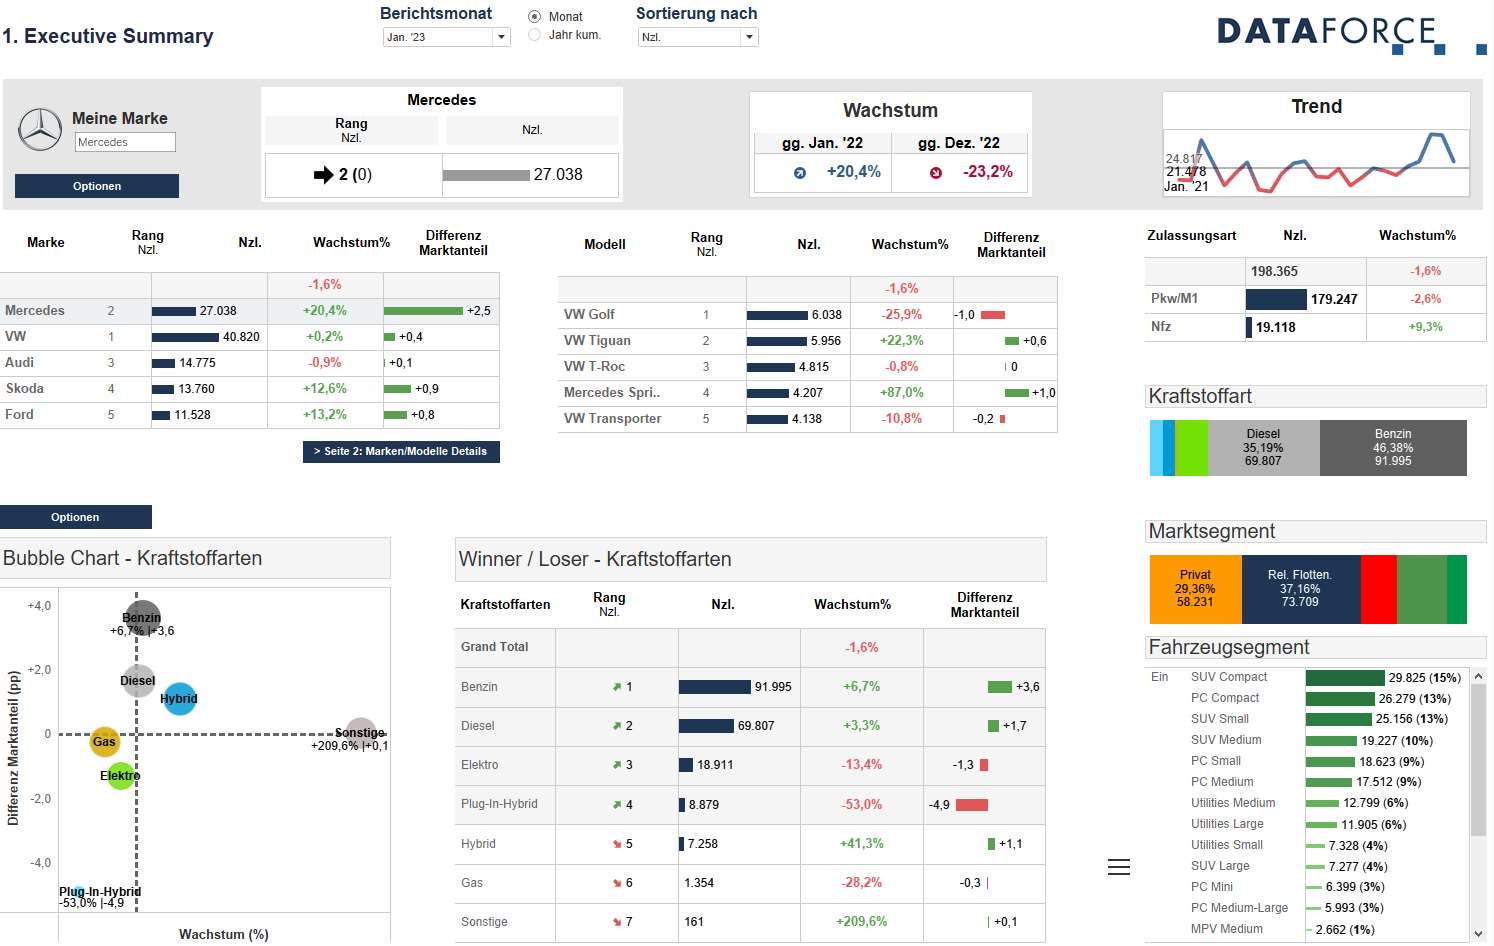Click the Rel. Flotten market segment
The width and height of the screenshot is (1494, 946).
coord(1300,589)
